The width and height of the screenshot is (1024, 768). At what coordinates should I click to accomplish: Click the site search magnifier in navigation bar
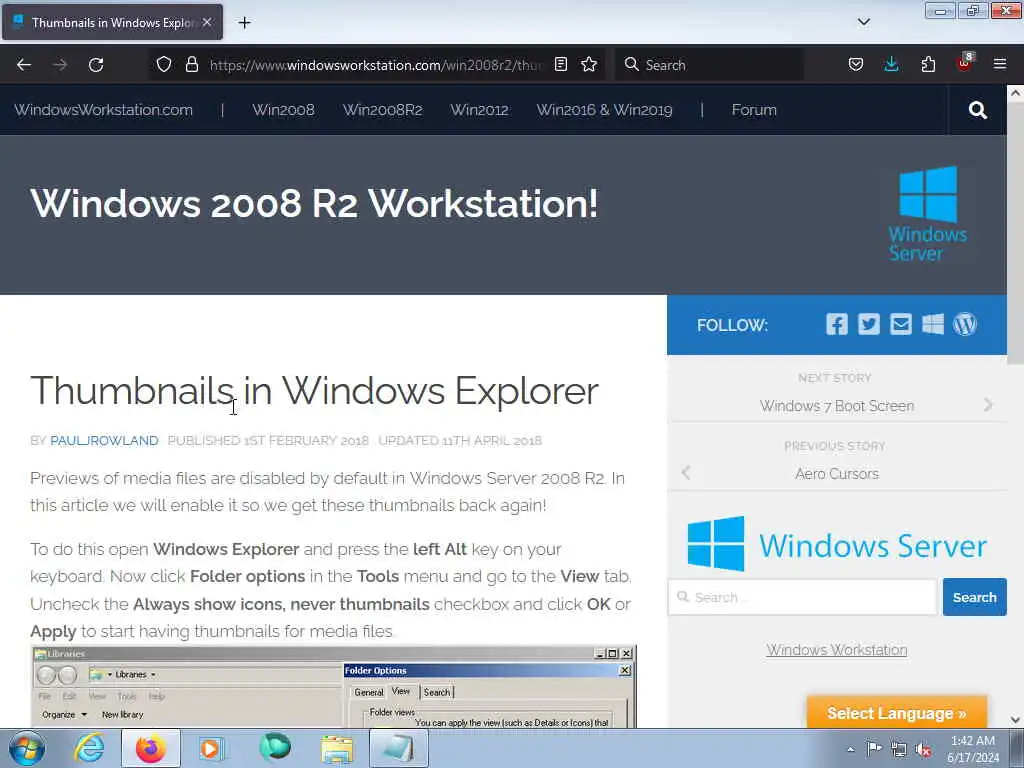tap(978, 110)
